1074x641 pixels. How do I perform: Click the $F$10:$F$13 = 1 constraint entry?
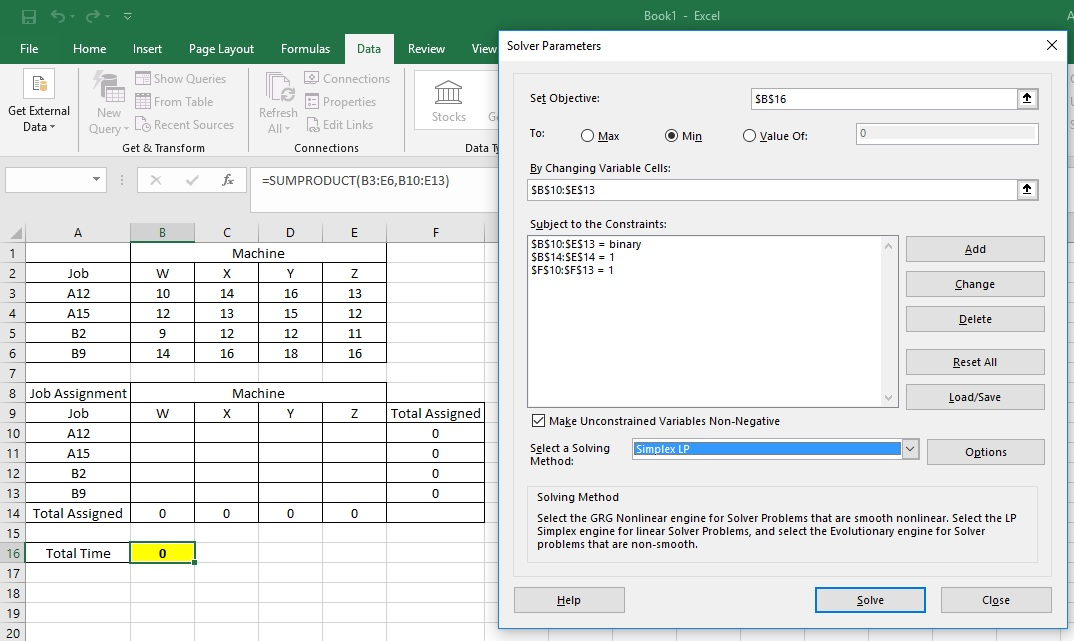pos(572,270)
